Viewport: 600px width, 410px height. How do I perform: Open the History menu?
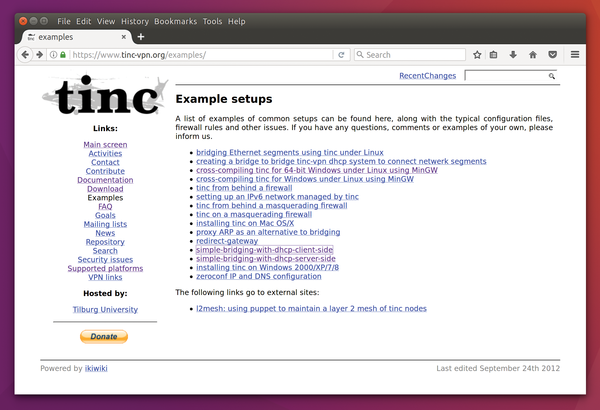point(135,21)
